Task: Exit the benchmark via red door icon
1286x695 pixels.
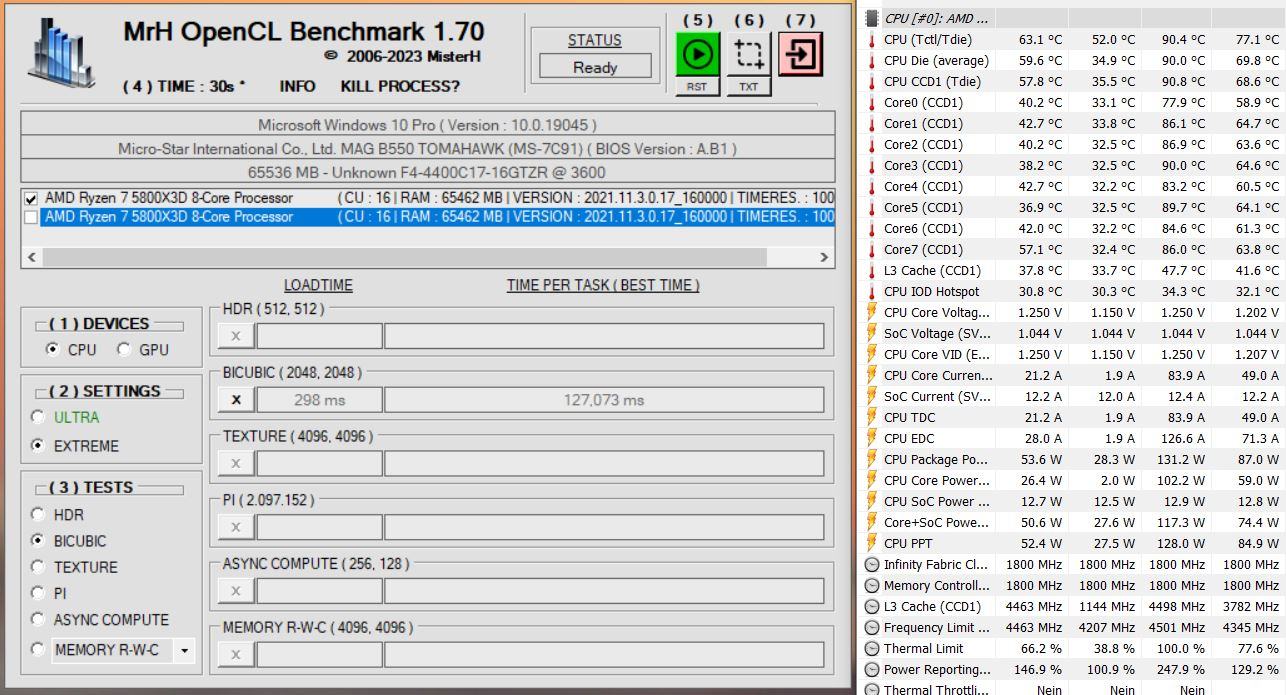Action: click(x=800, y=54)
